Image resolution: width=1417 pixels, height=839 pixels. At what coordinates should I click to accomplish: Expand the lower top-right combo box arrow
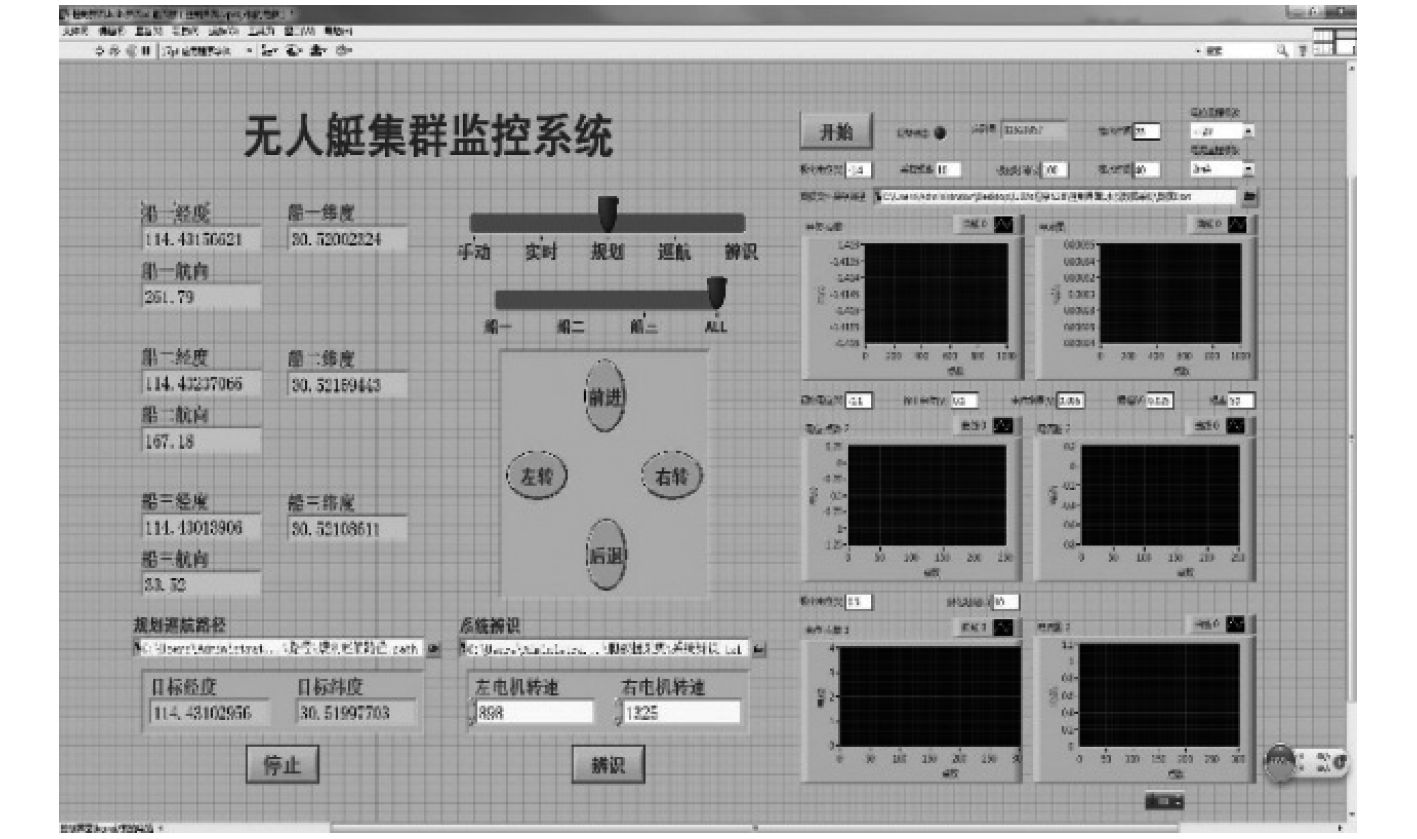[x=1248, y=170]
